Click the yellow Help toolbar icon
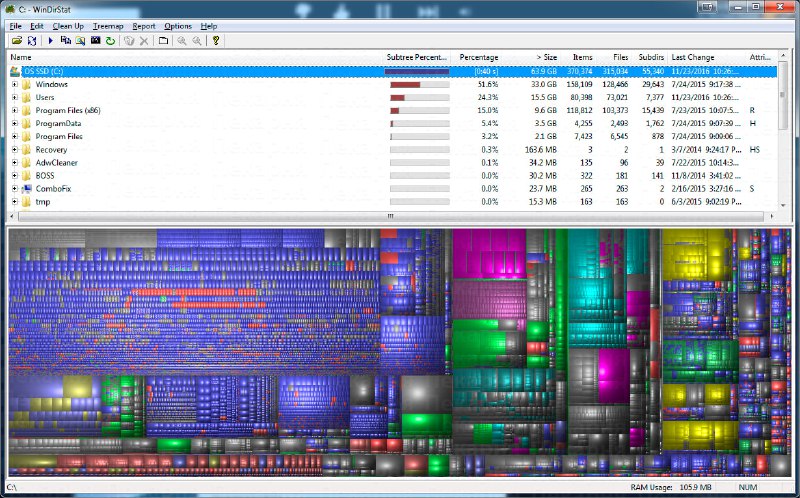The image size is (800, 498). tap(216, 40)
